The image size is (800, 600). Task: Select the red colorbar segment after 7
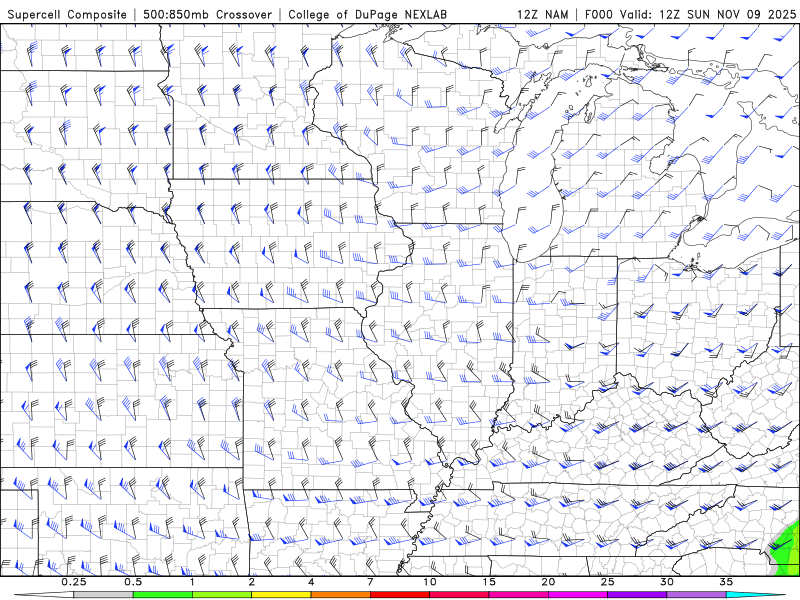tap(400, 595)
